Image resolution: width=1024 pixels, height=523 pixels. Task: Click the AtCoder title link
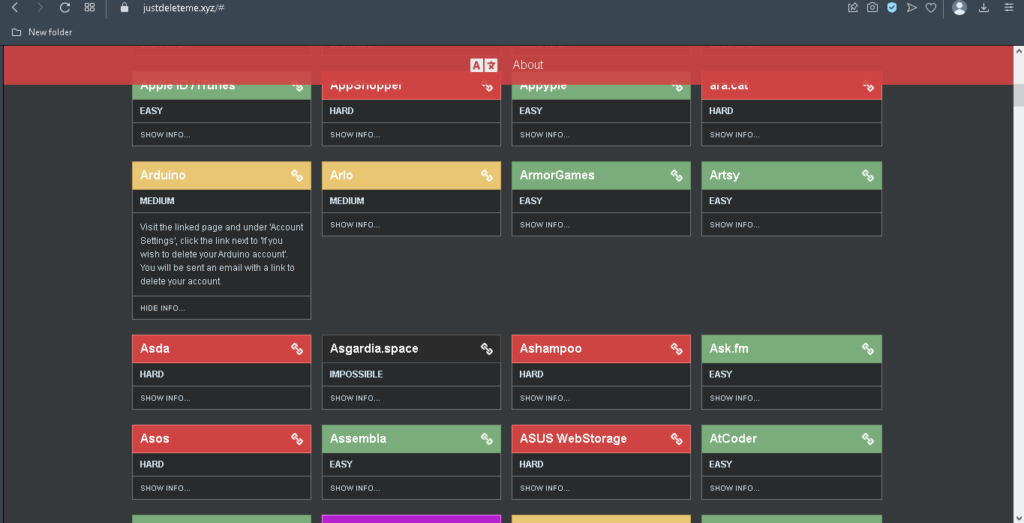(733, 439)
